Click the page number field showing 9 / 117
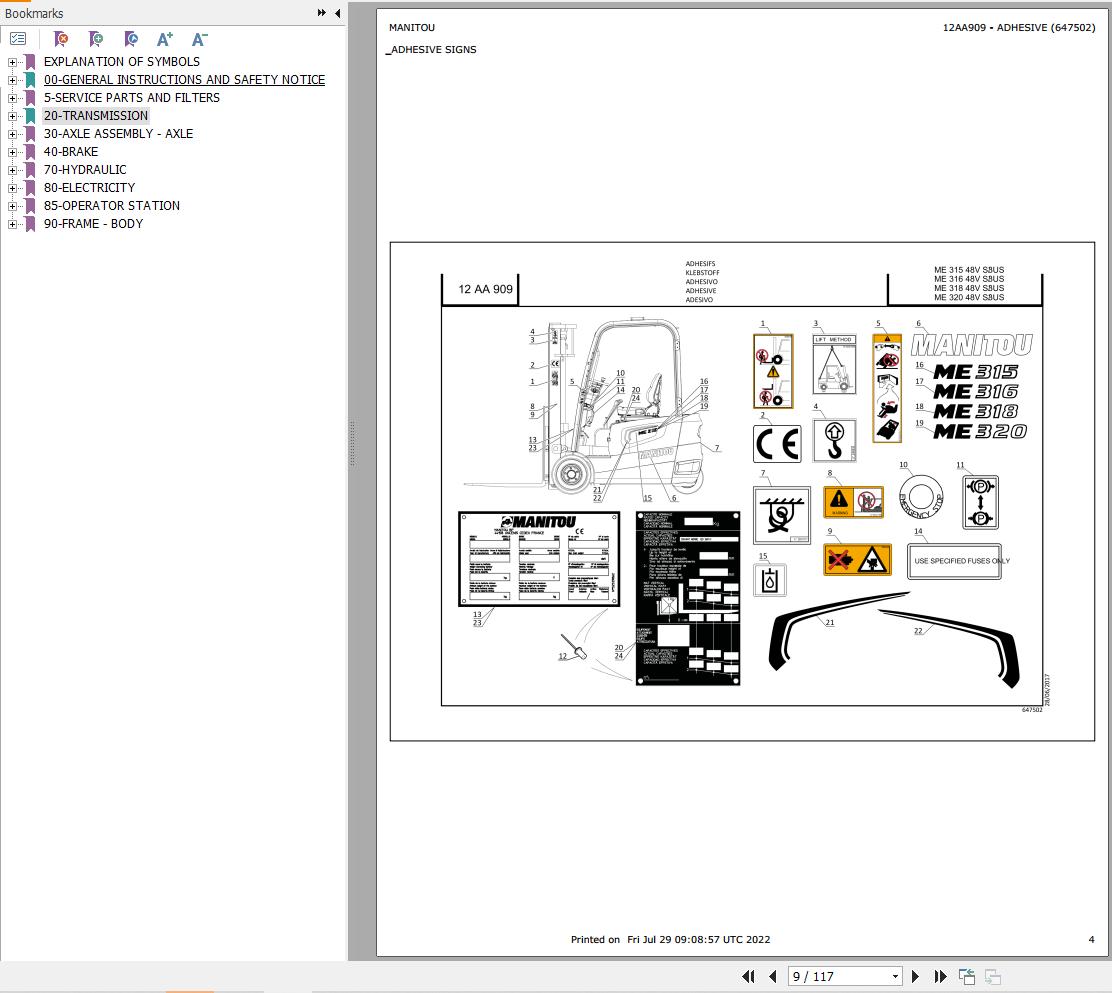The width and height of the screenshot is (1112, 993). [x=839, y=977]
